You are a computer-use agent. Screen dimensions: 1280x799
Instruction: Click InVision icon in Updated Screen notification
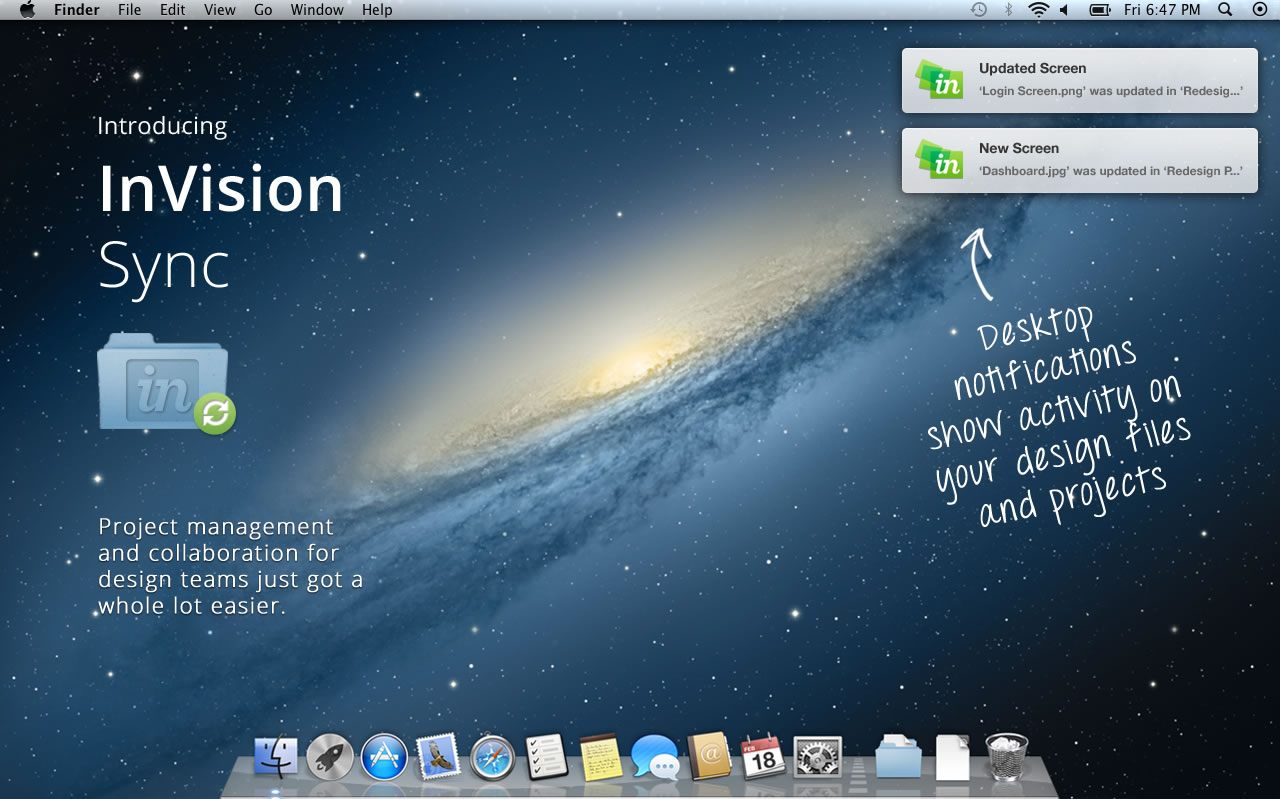[x=940, y=80]
